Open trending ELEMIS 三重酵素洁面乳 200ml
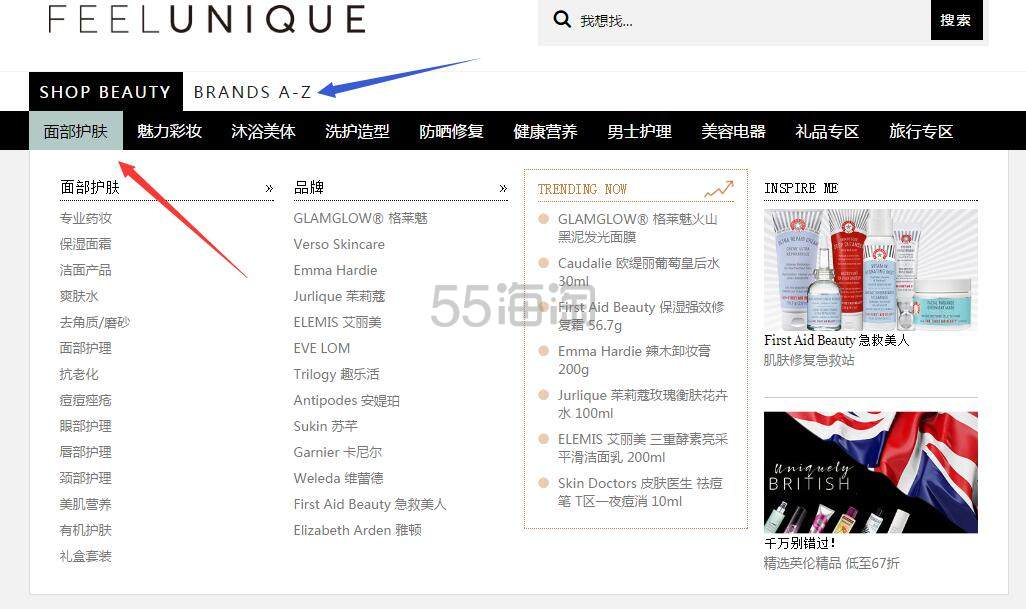The width and height of the screenshot is (1026, 609). pos(643,447)
